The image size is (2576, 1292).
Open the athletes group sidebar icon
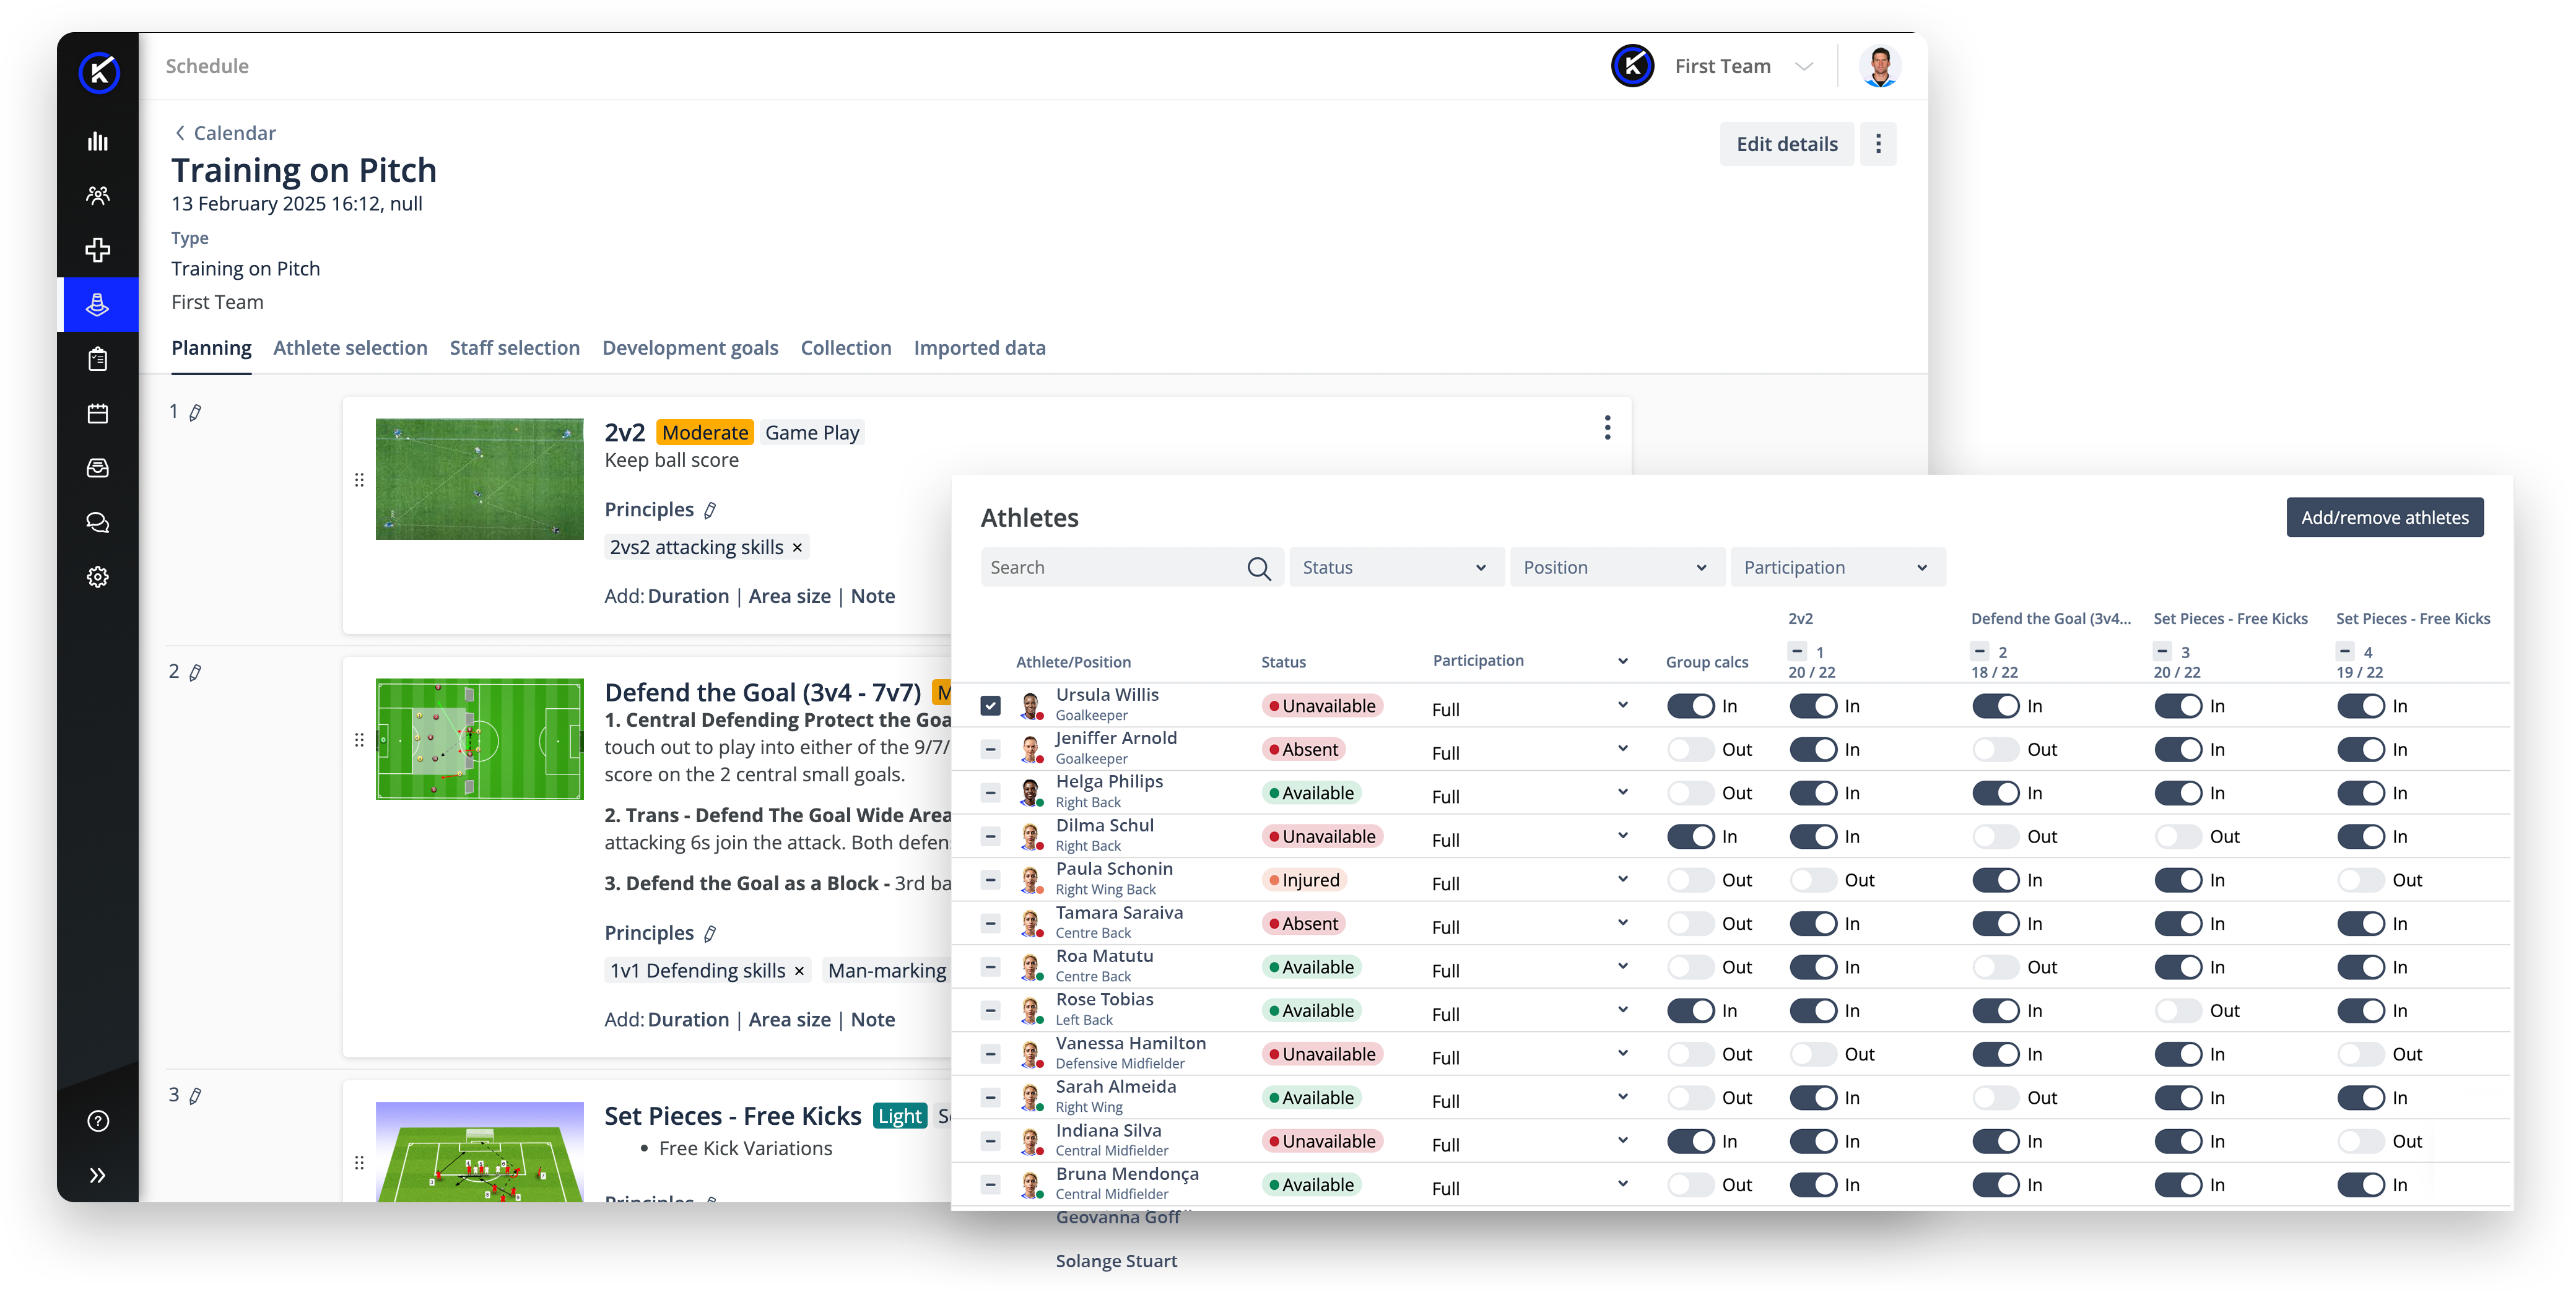97,196
